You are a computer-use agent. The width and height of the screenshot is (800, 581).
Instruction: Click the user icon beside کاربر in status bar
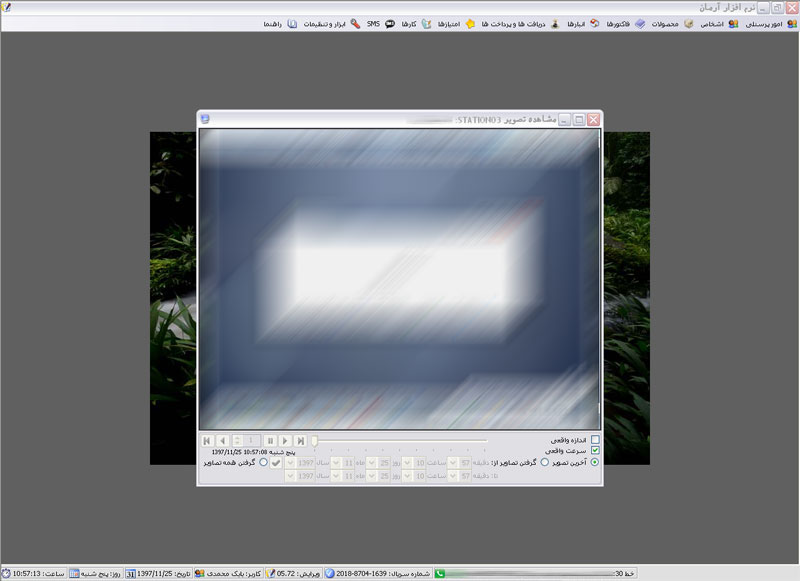pos(200,574)
